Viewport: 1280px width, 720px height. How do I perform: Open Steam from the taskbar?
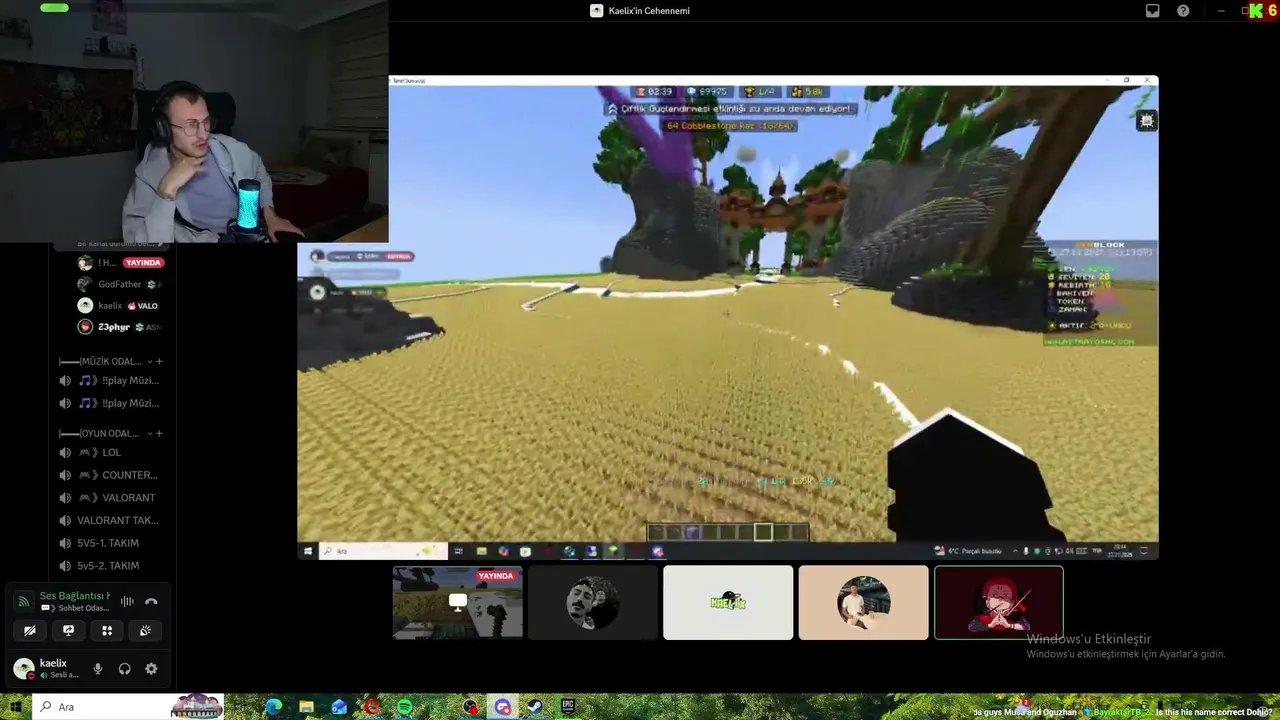[535, 707]
